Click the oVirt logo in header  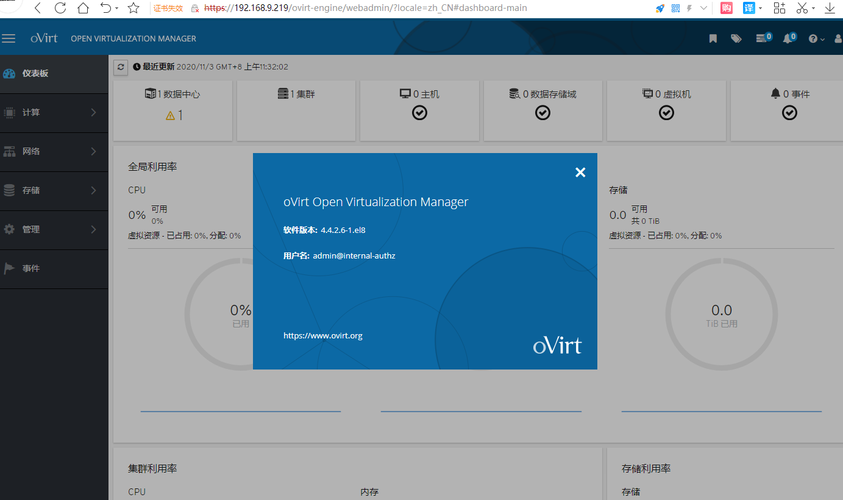(x=44, y=38)
